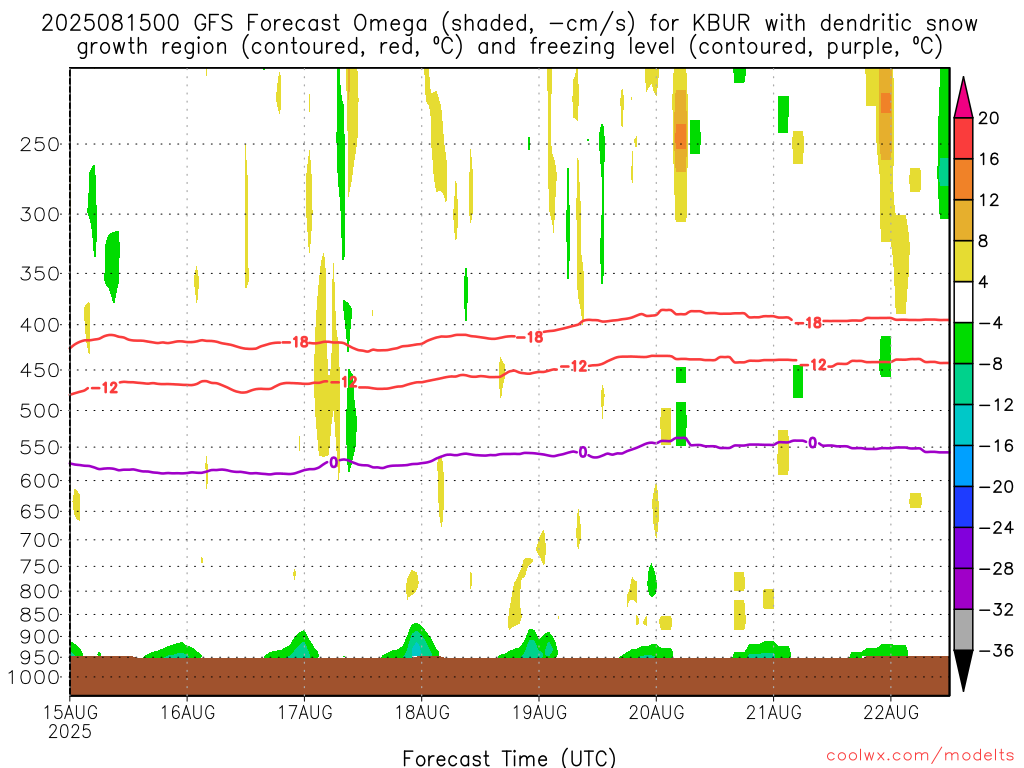Click the black arrow at colorbar bottom
Screen dimensions: 1024x768
pyautogui.click(x=963, y=671)
